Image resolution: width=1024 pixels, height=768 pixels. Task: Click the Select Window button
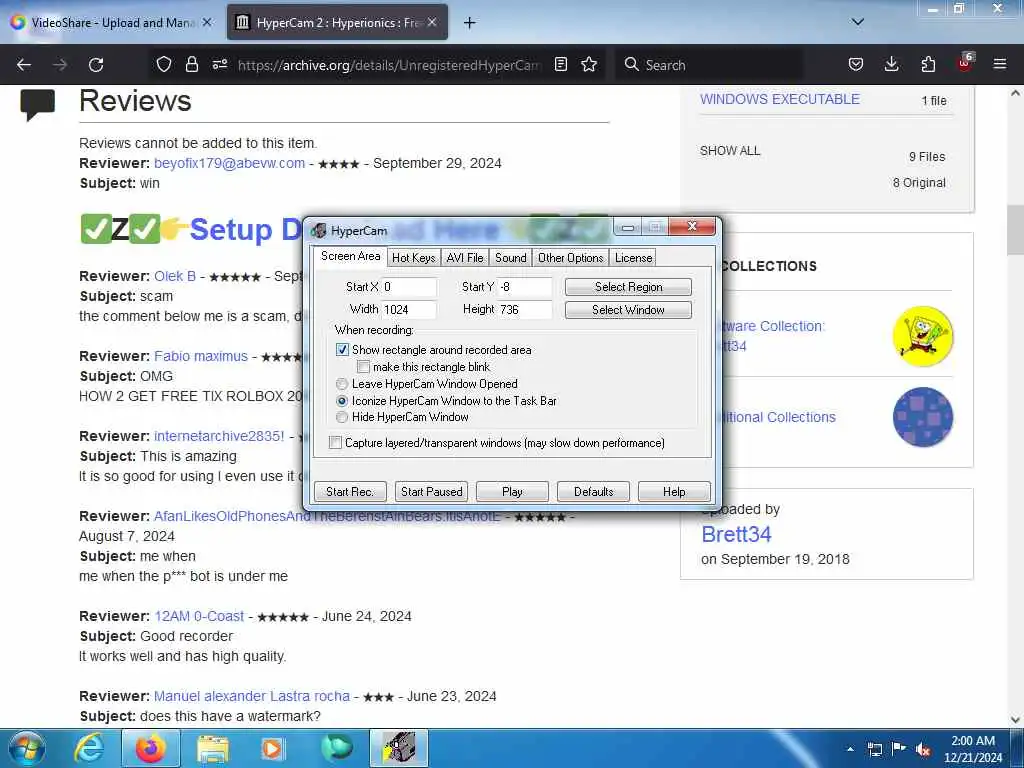pos(628,310)
